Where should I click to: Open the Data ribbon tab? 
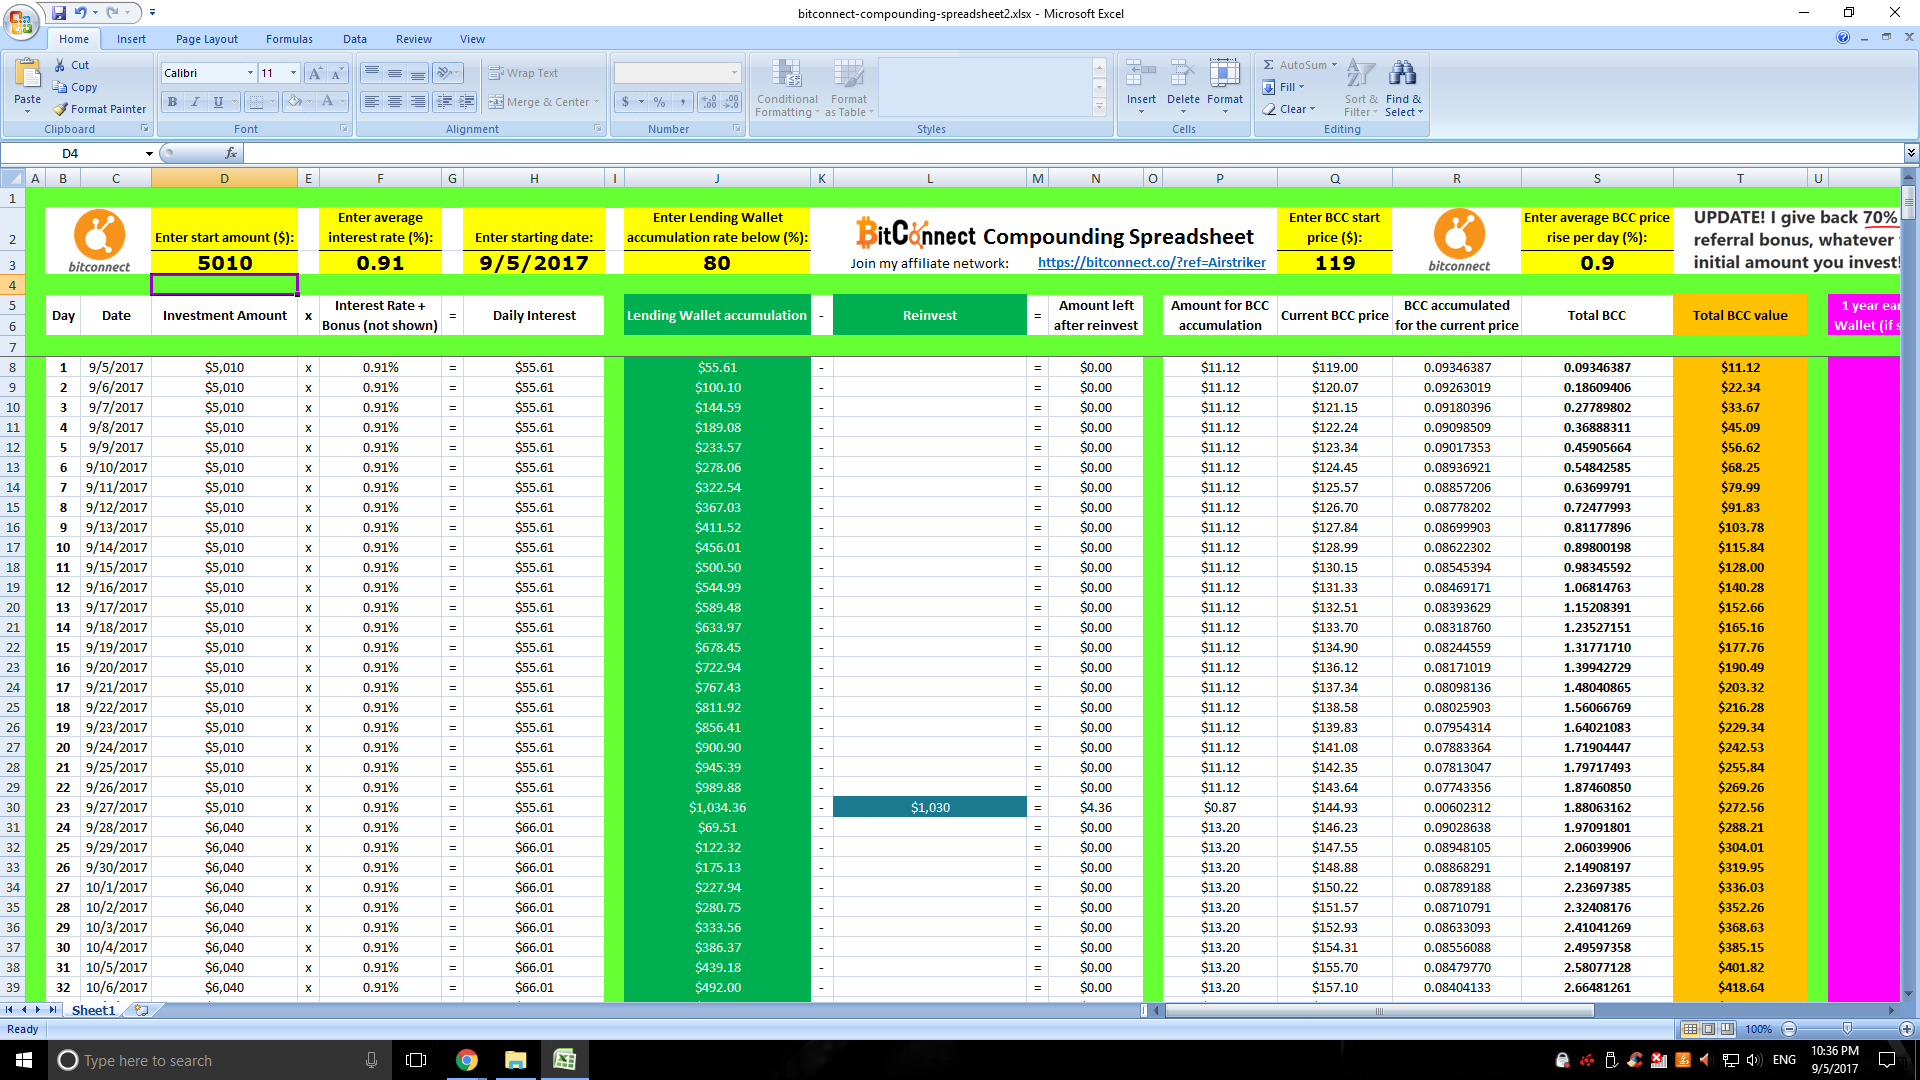pyautogui.click(x=355, y=39)
